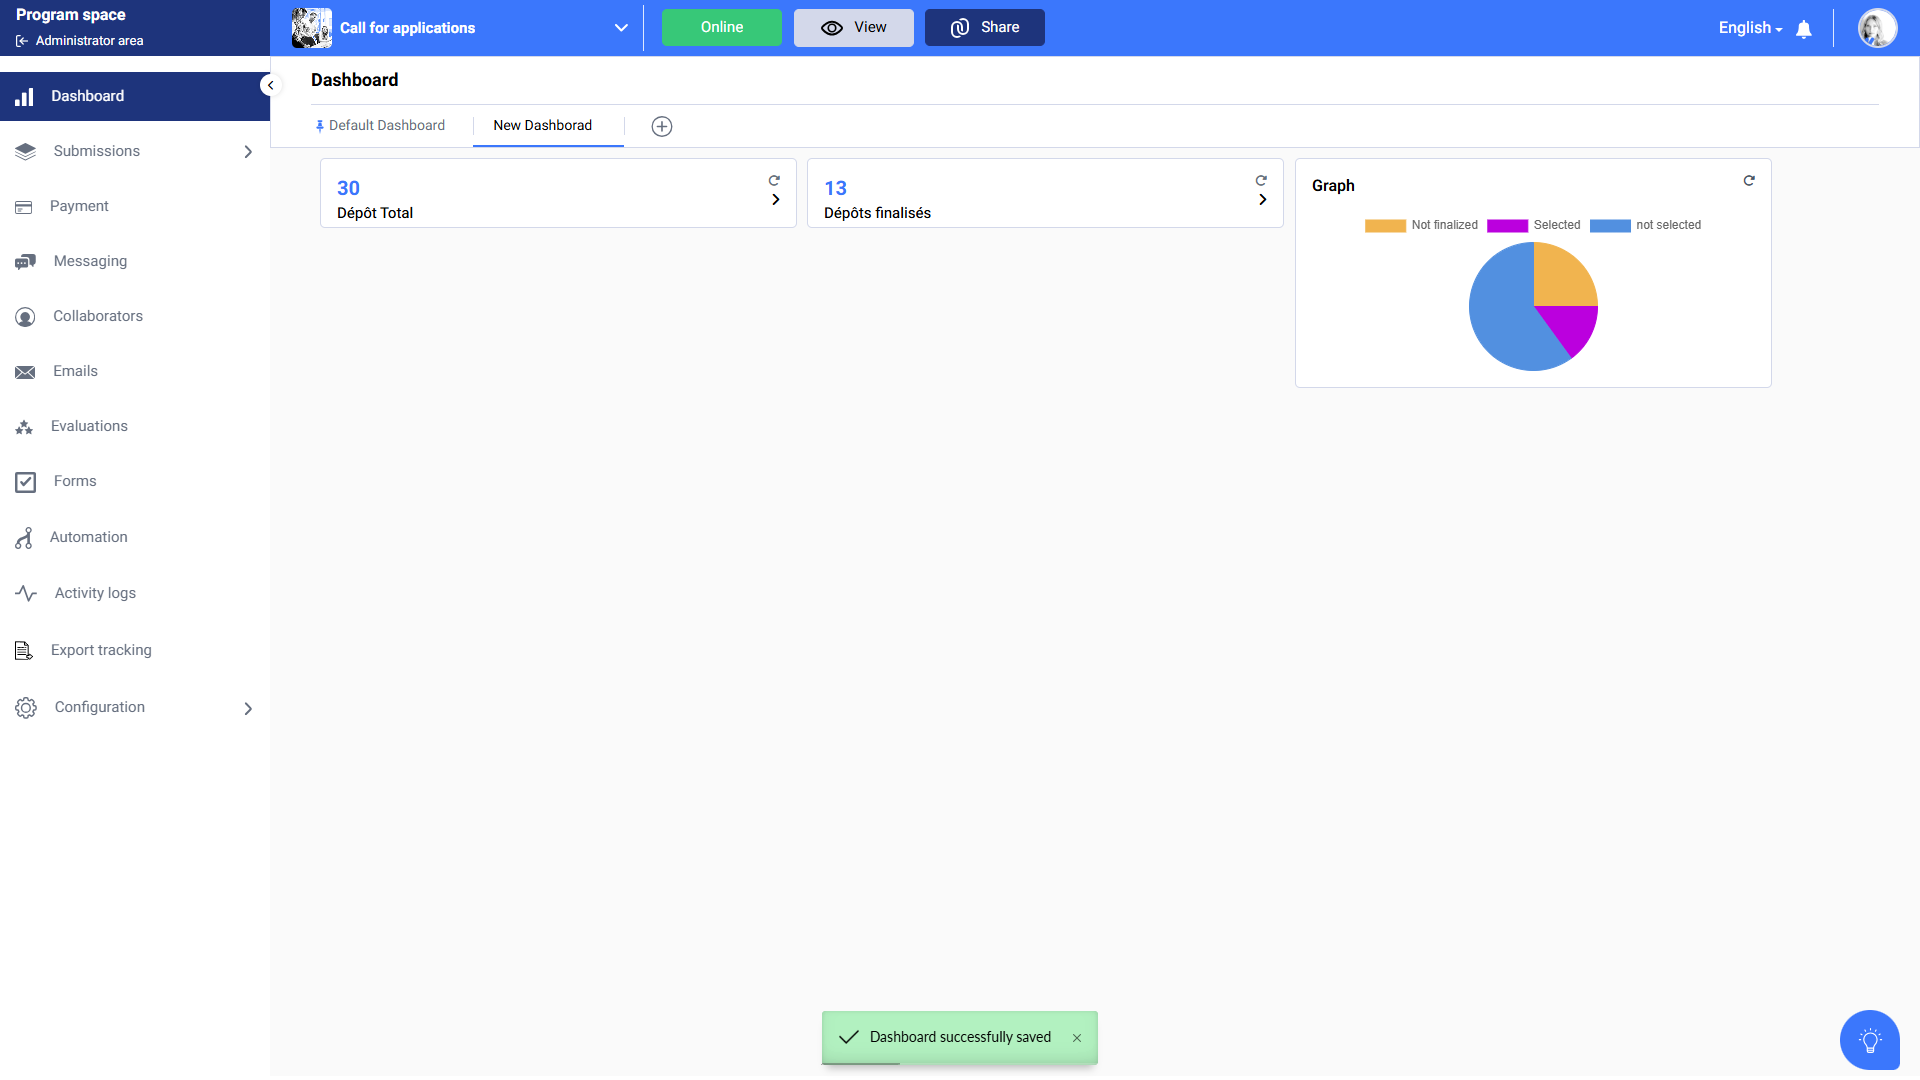
Task: Refresh the Dépôt Total widget
Action: [774, 181]
